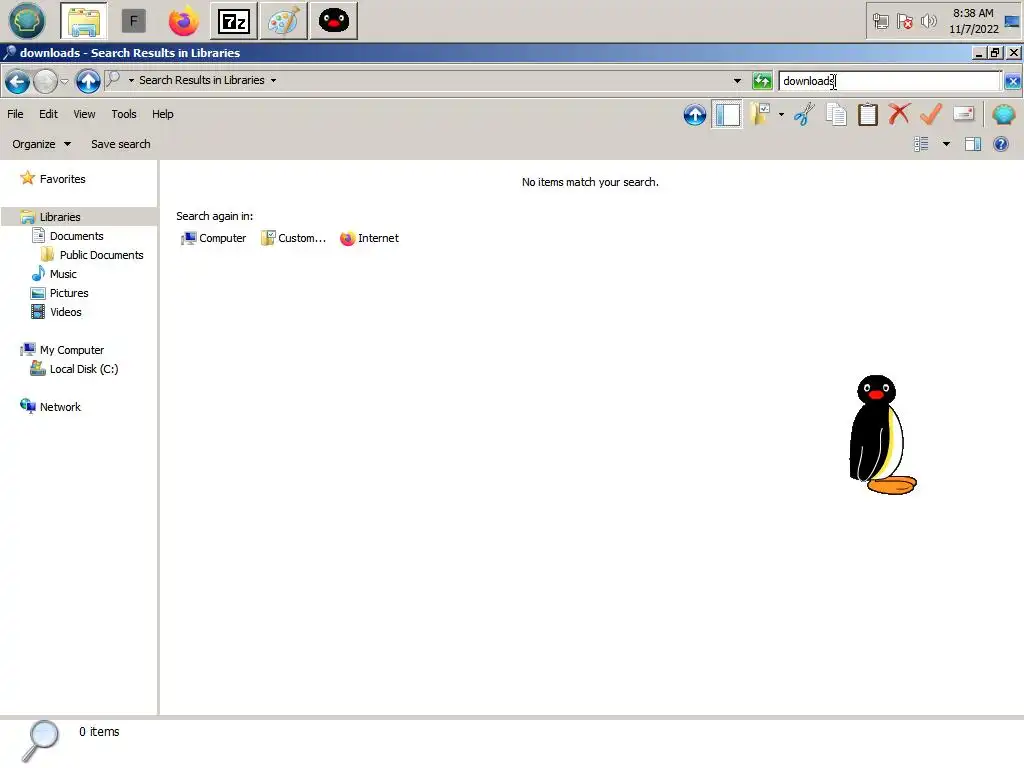Go back with the blue arrow

click(x=18, y=82)
